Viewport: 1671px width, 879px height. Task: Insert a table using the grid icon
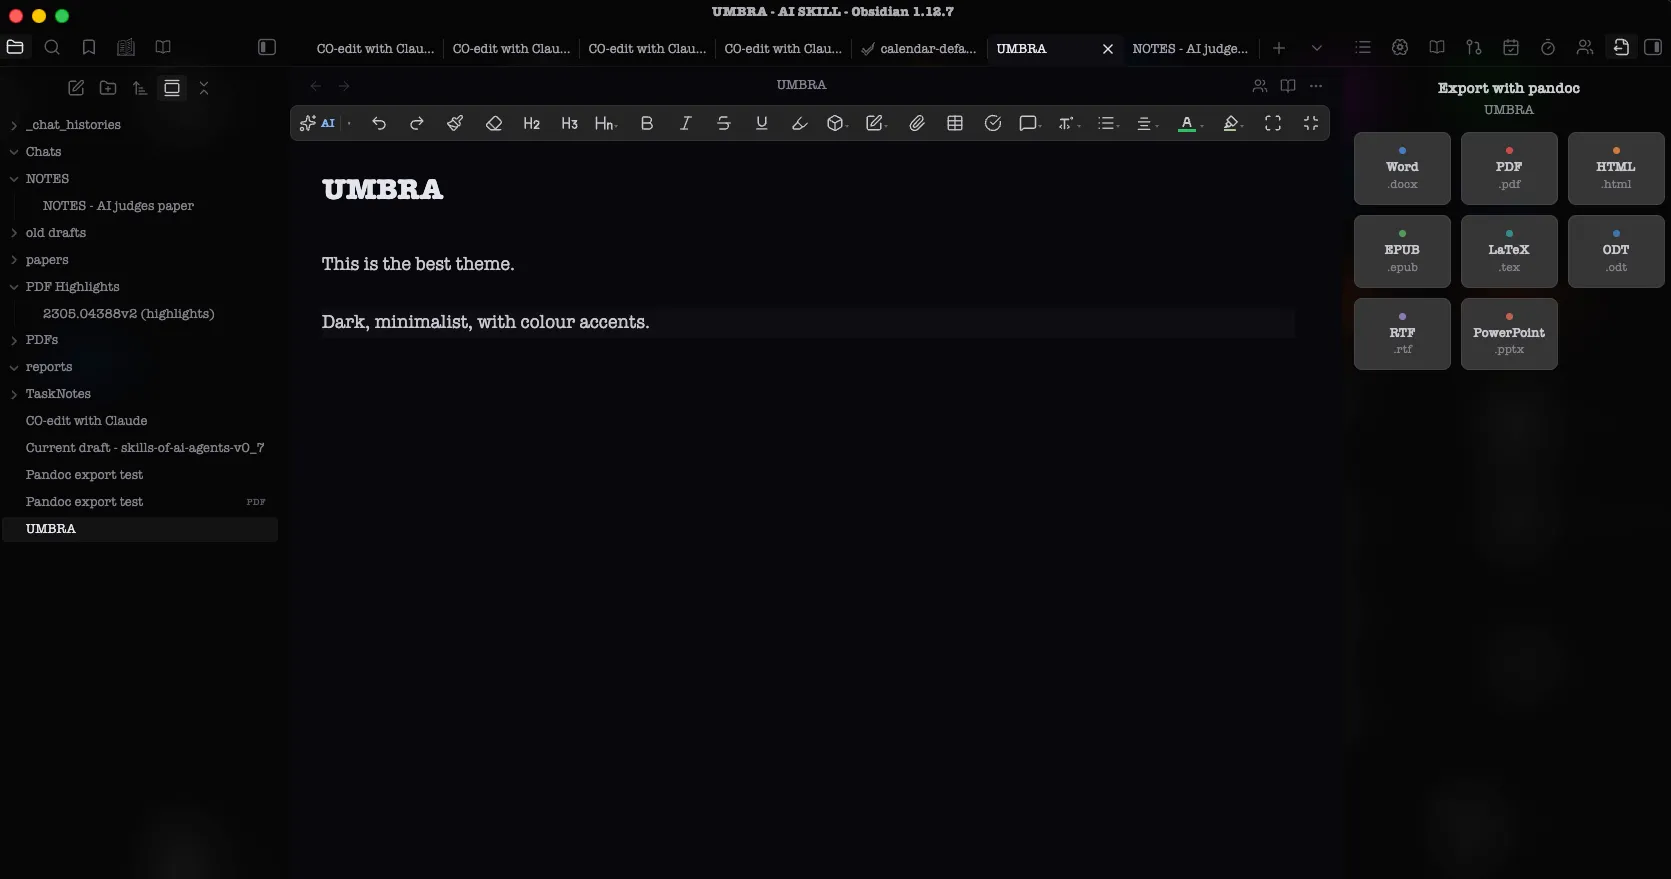pyautogui.click(x=955, y=123)
